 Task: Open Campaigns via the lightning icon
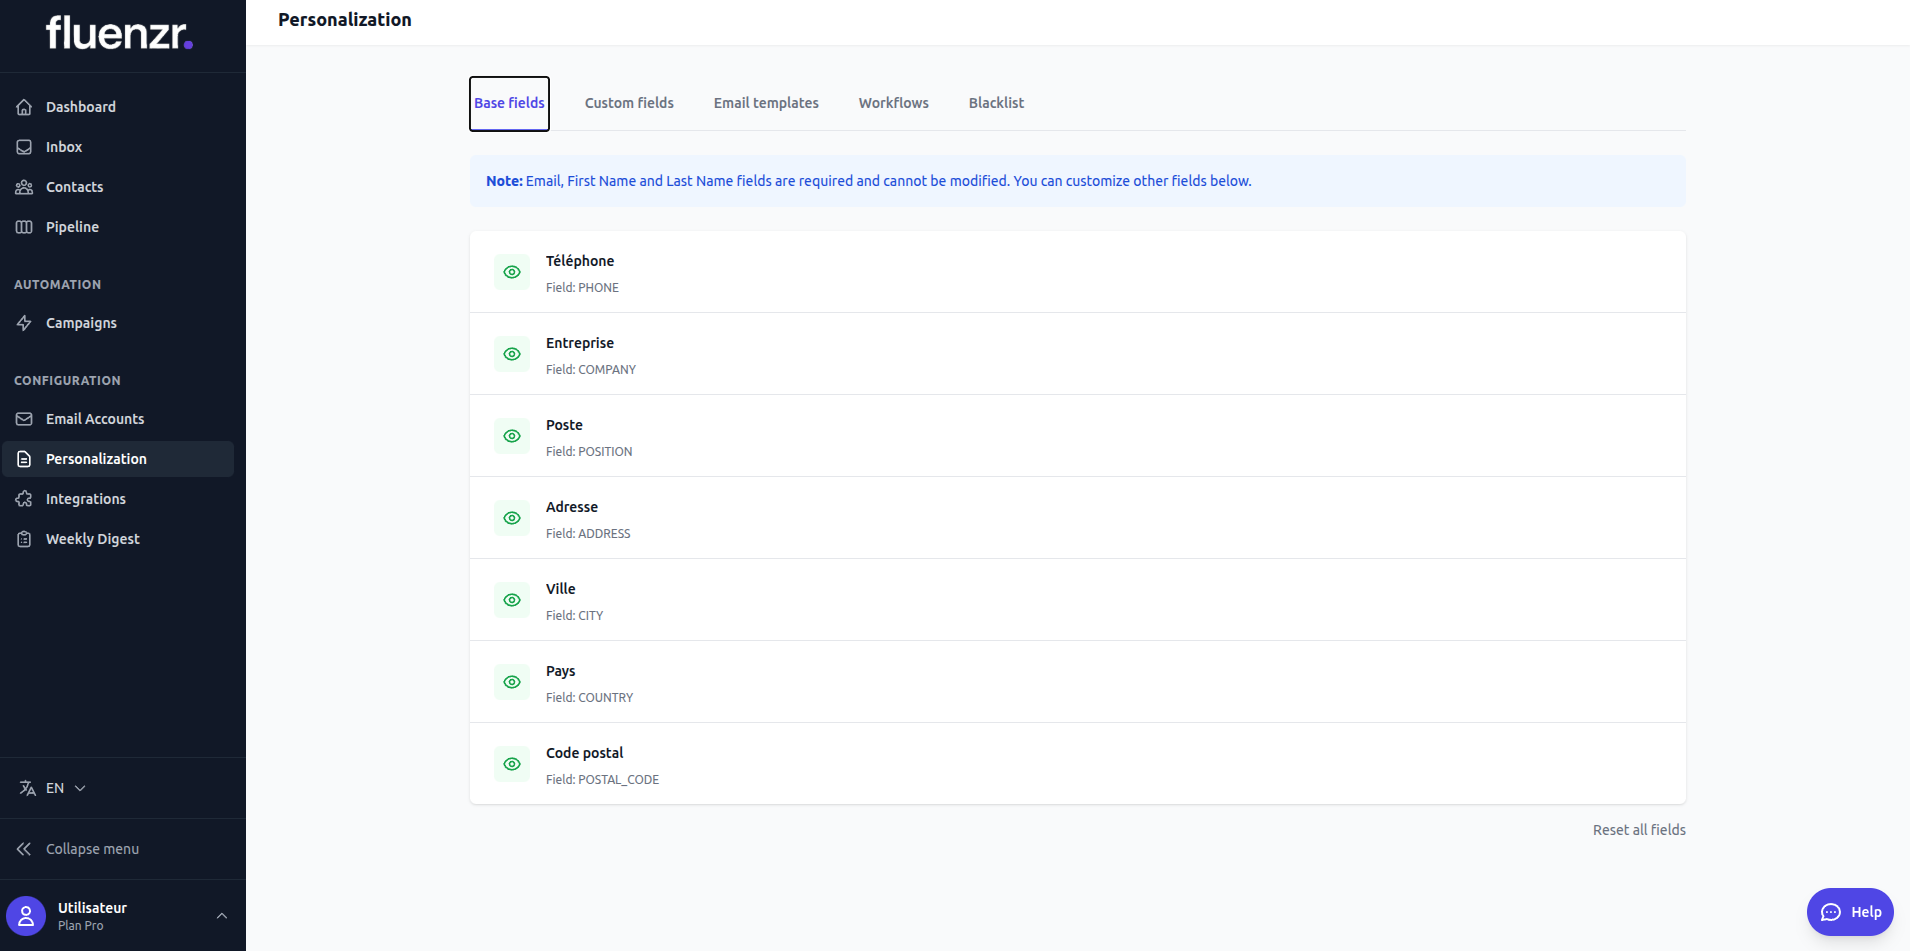(x=24, y=323)
